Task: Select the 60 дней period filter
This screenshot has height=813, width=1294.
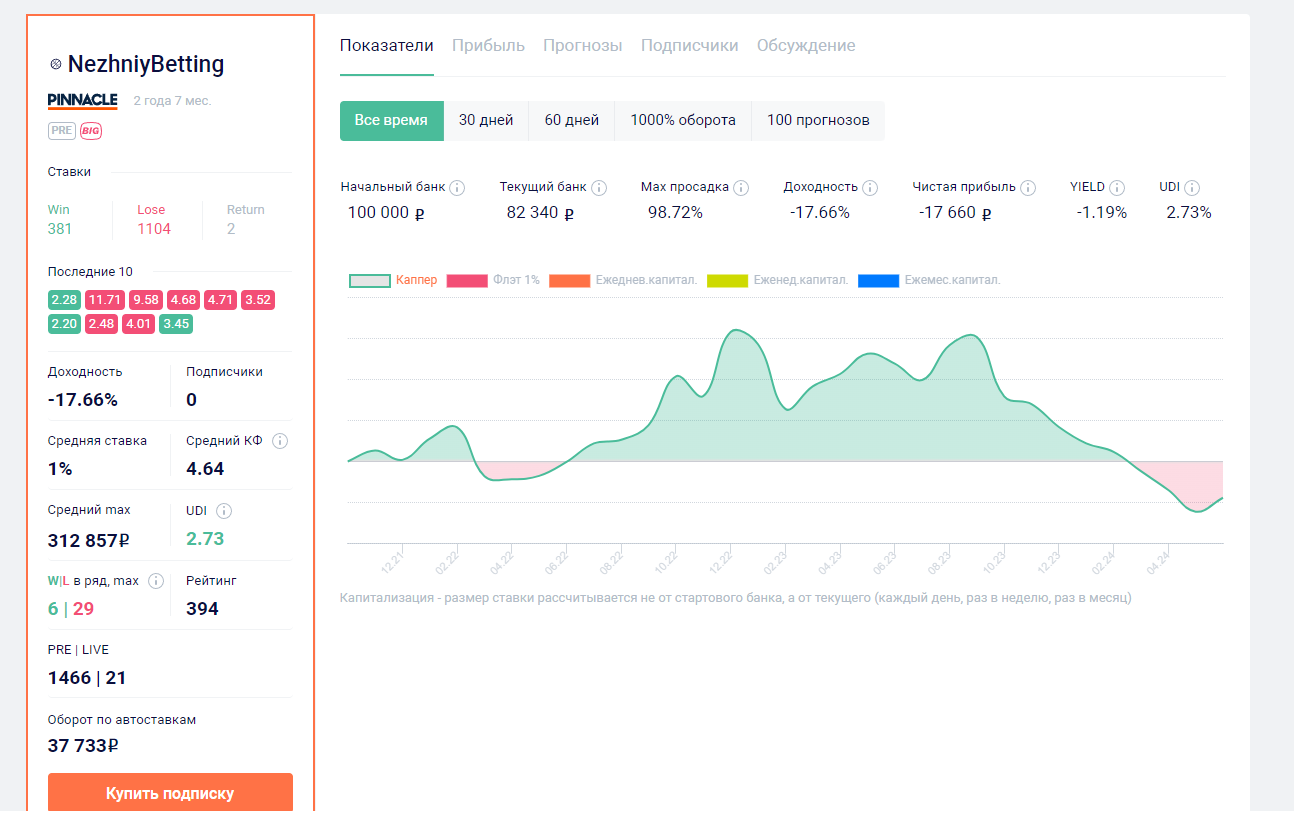Action: [572, 121]
